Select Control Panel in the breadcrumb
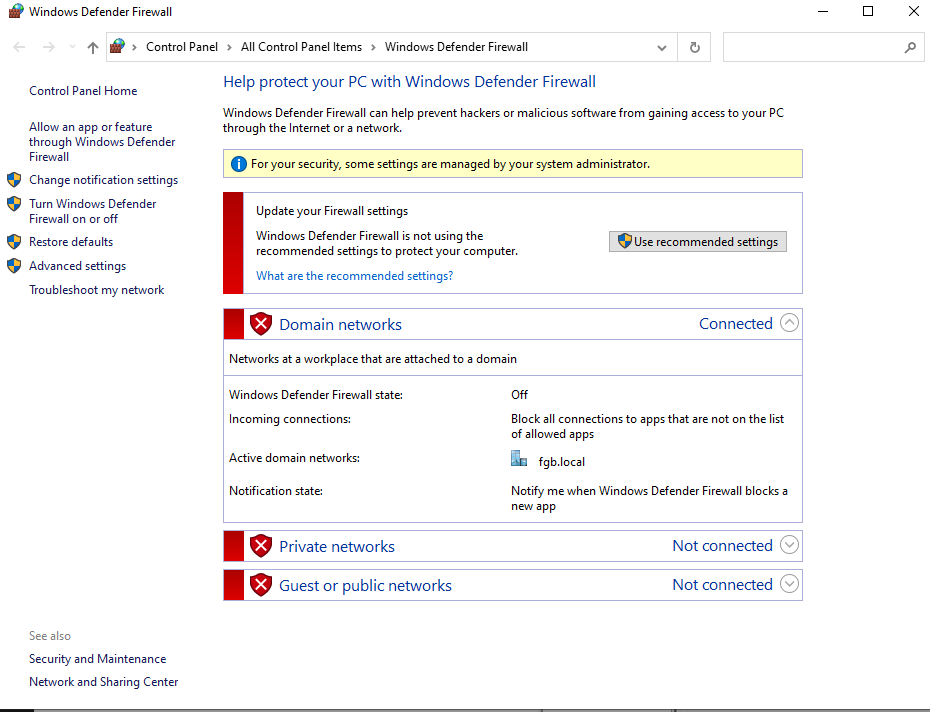Screen dimensions: 930x712 click(x=182, y=47)
